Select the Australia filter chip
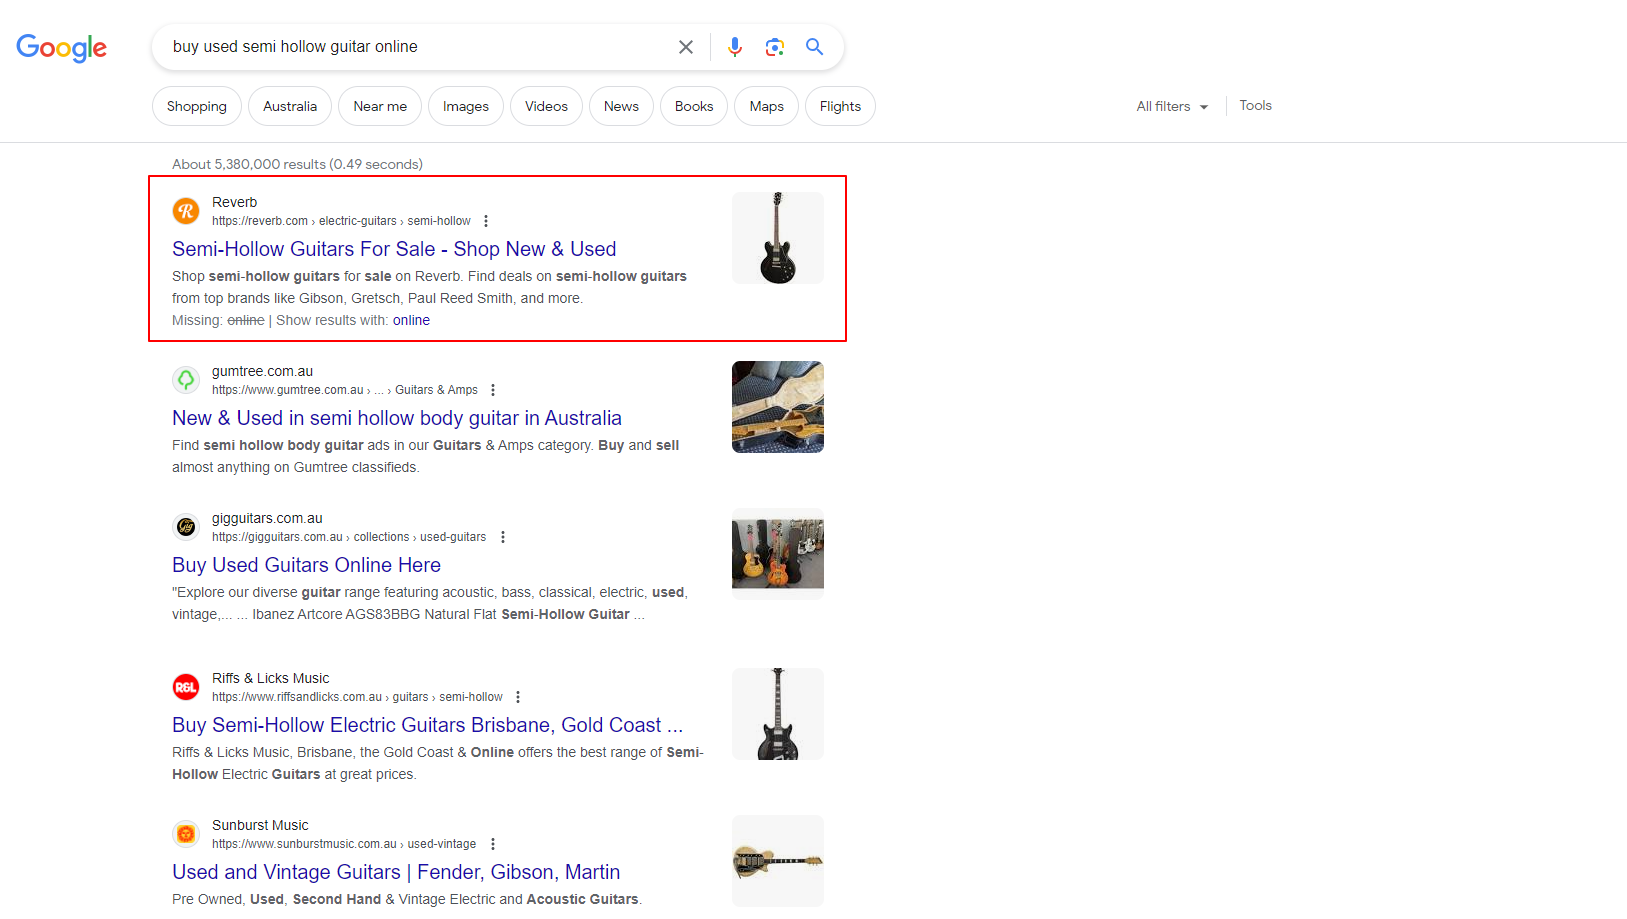Image resolution: width=1627 pixels, height=919 pixels. (x=290, y=106)
